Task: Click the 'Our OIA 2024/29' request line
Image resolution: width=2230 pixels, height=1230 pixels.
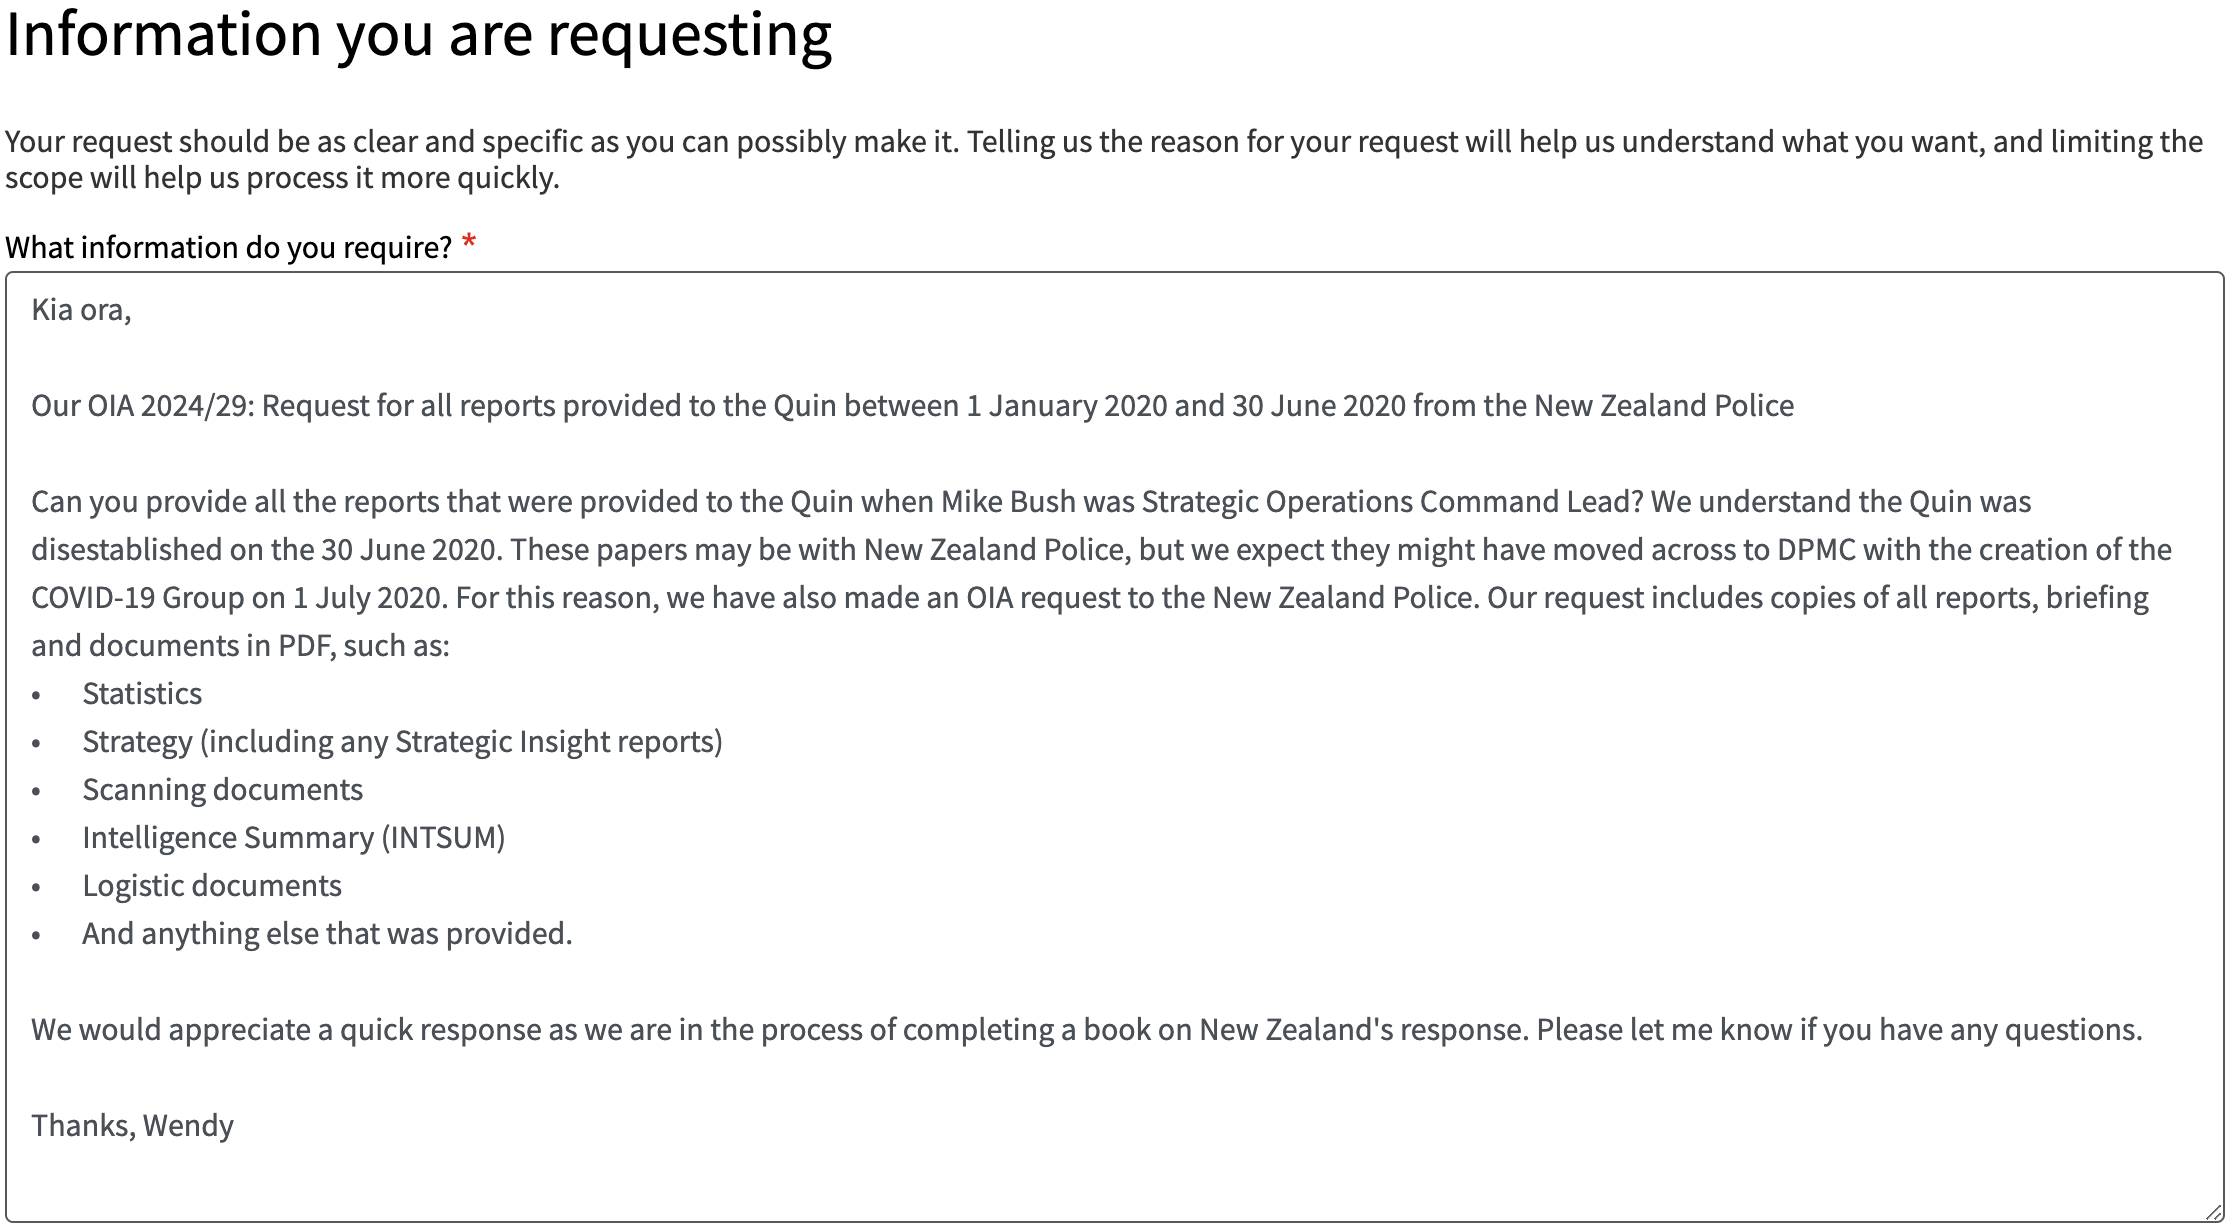Action: [912, 406]
